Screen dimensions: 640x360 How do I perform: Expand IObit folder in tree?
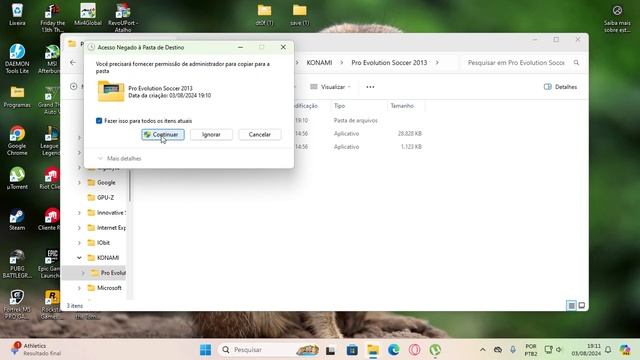click(x=79, y=243)
